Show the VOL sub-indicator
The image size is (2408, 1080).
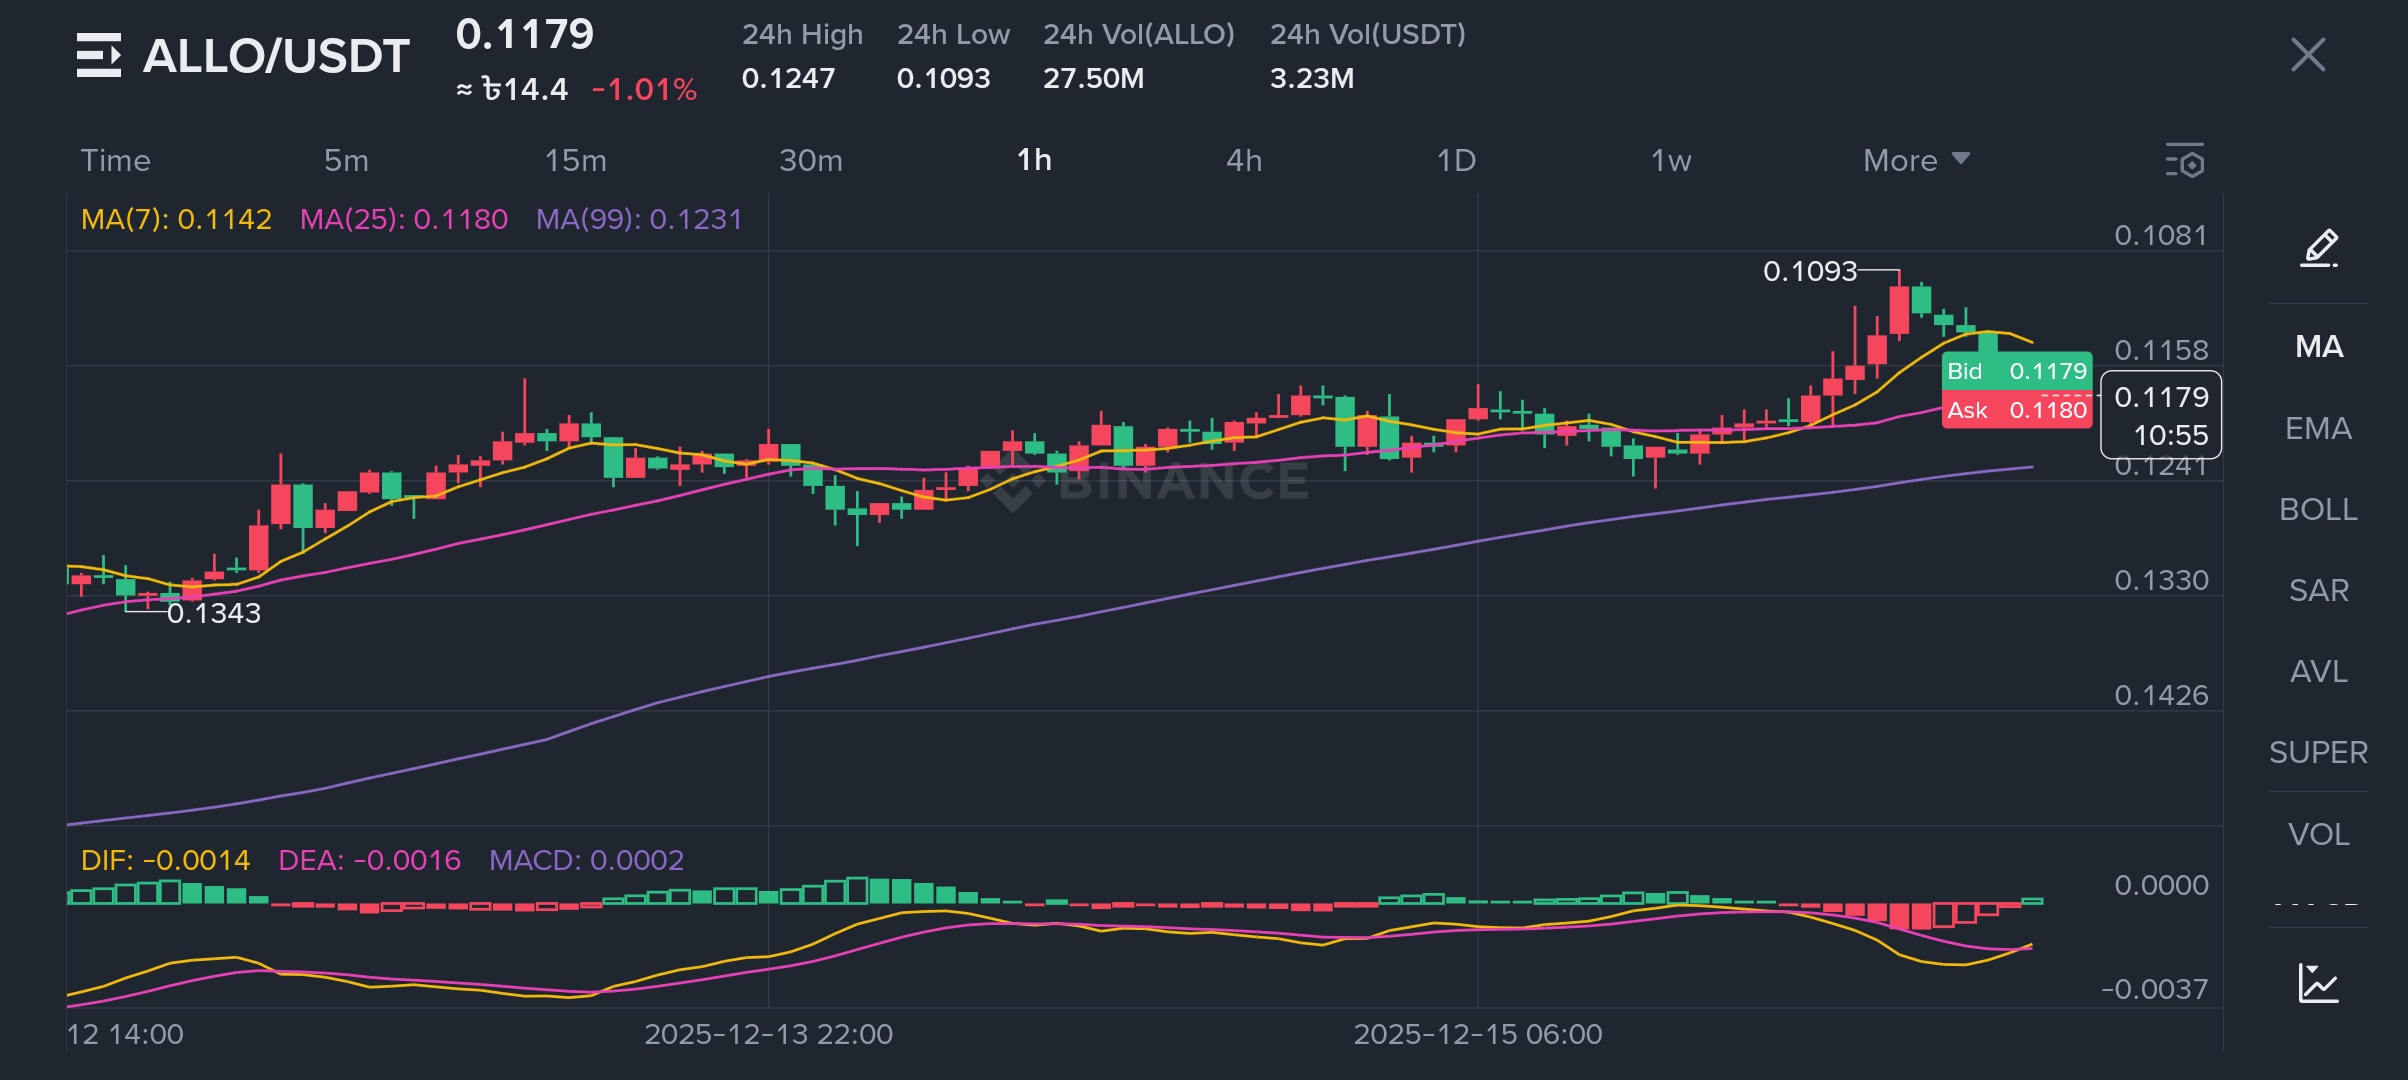tap(2318, 835)
